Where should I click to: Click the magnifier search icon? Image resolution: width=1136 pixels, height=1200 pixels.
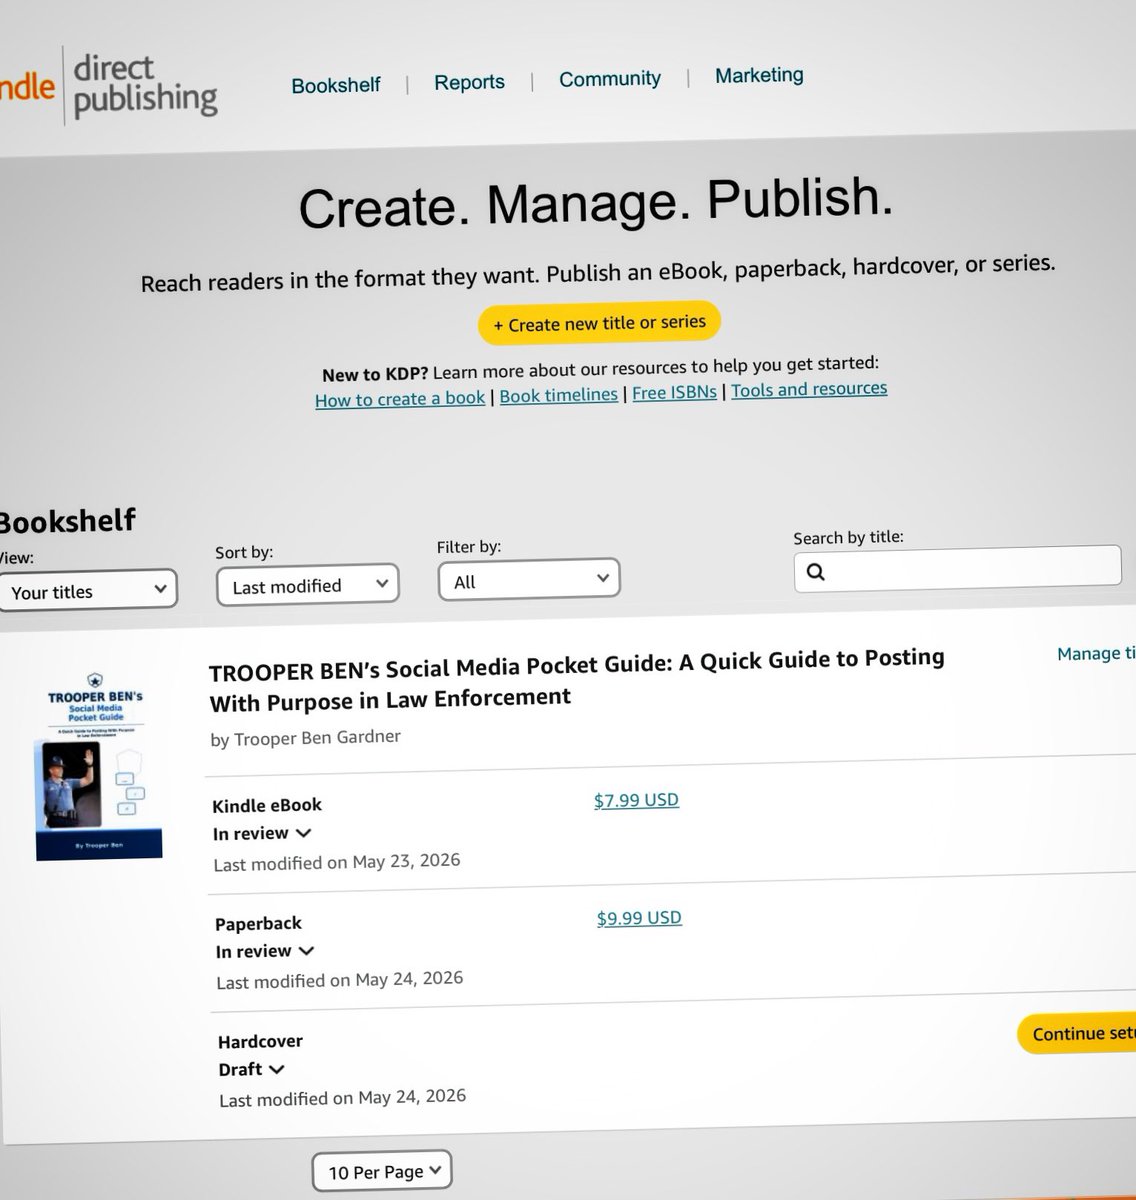click(x=816, y=572)
